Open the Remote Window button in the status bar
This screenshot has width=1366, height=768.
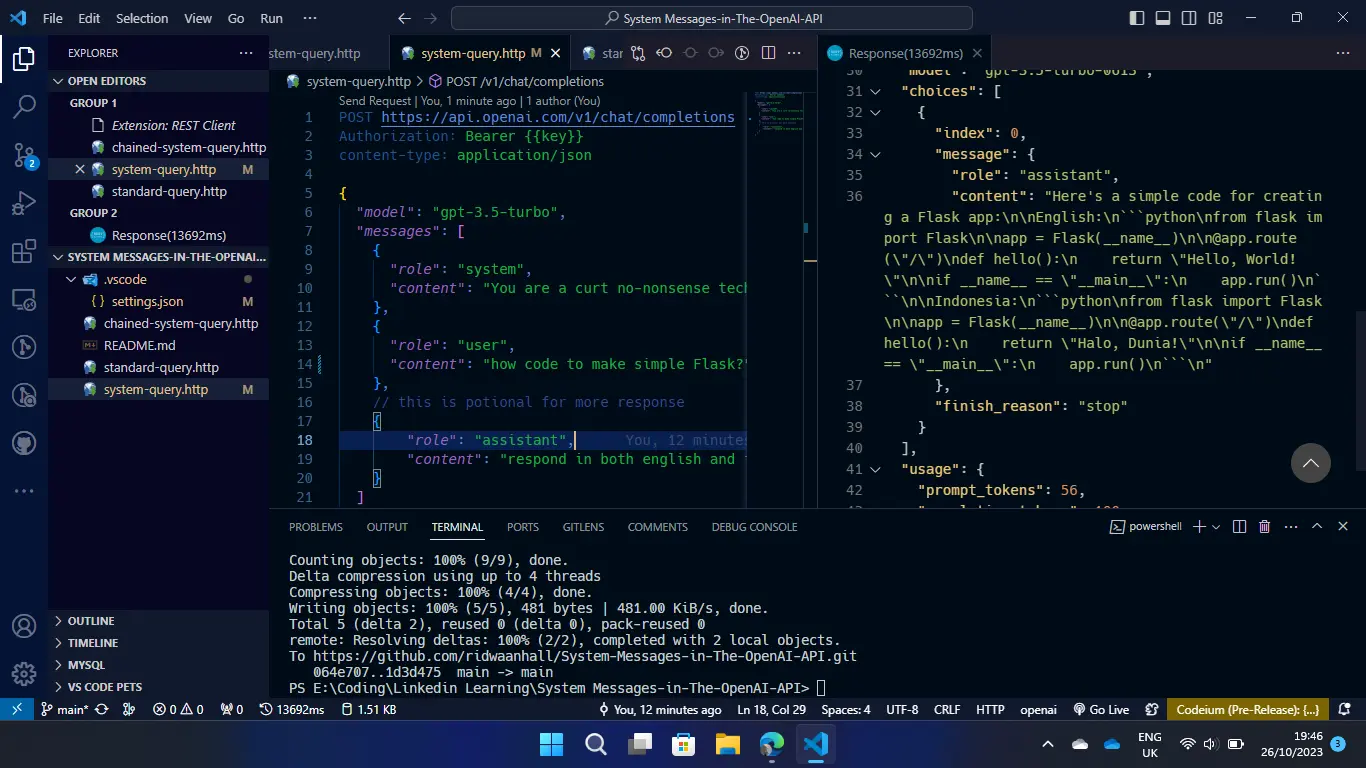tap(16, 709)
